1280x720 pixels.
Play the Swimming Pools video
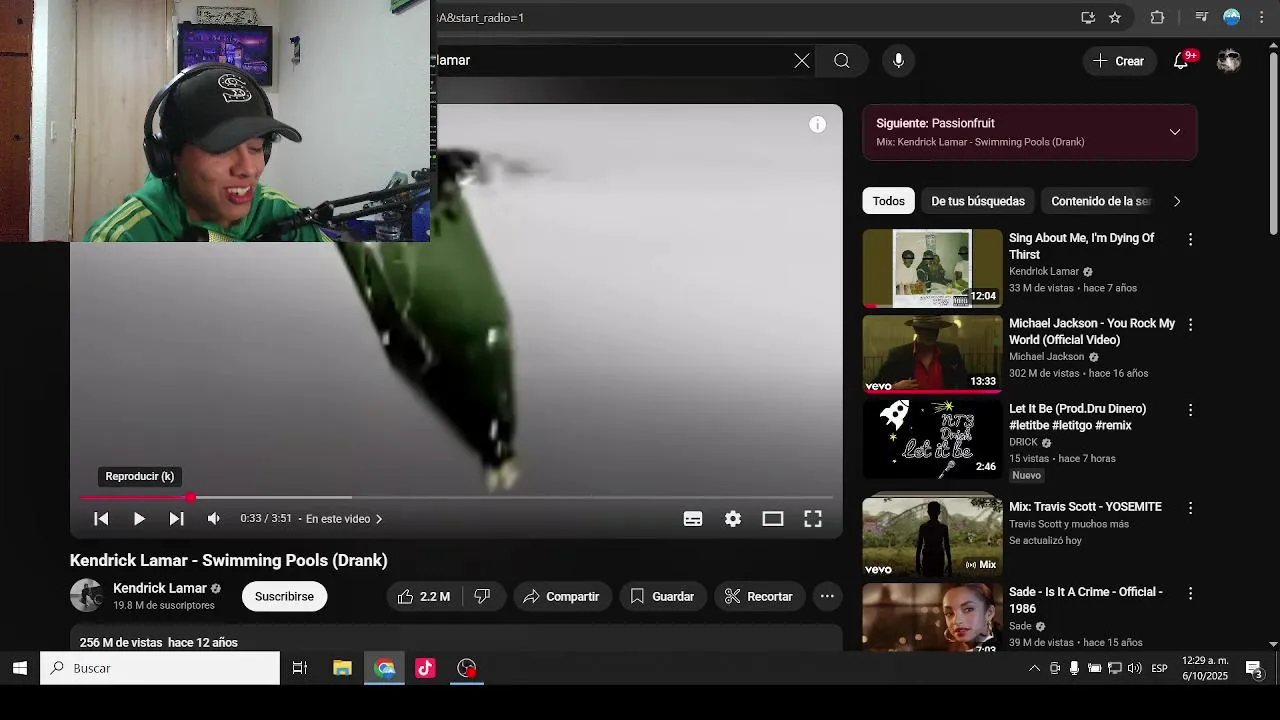click(x=139, y=519)
